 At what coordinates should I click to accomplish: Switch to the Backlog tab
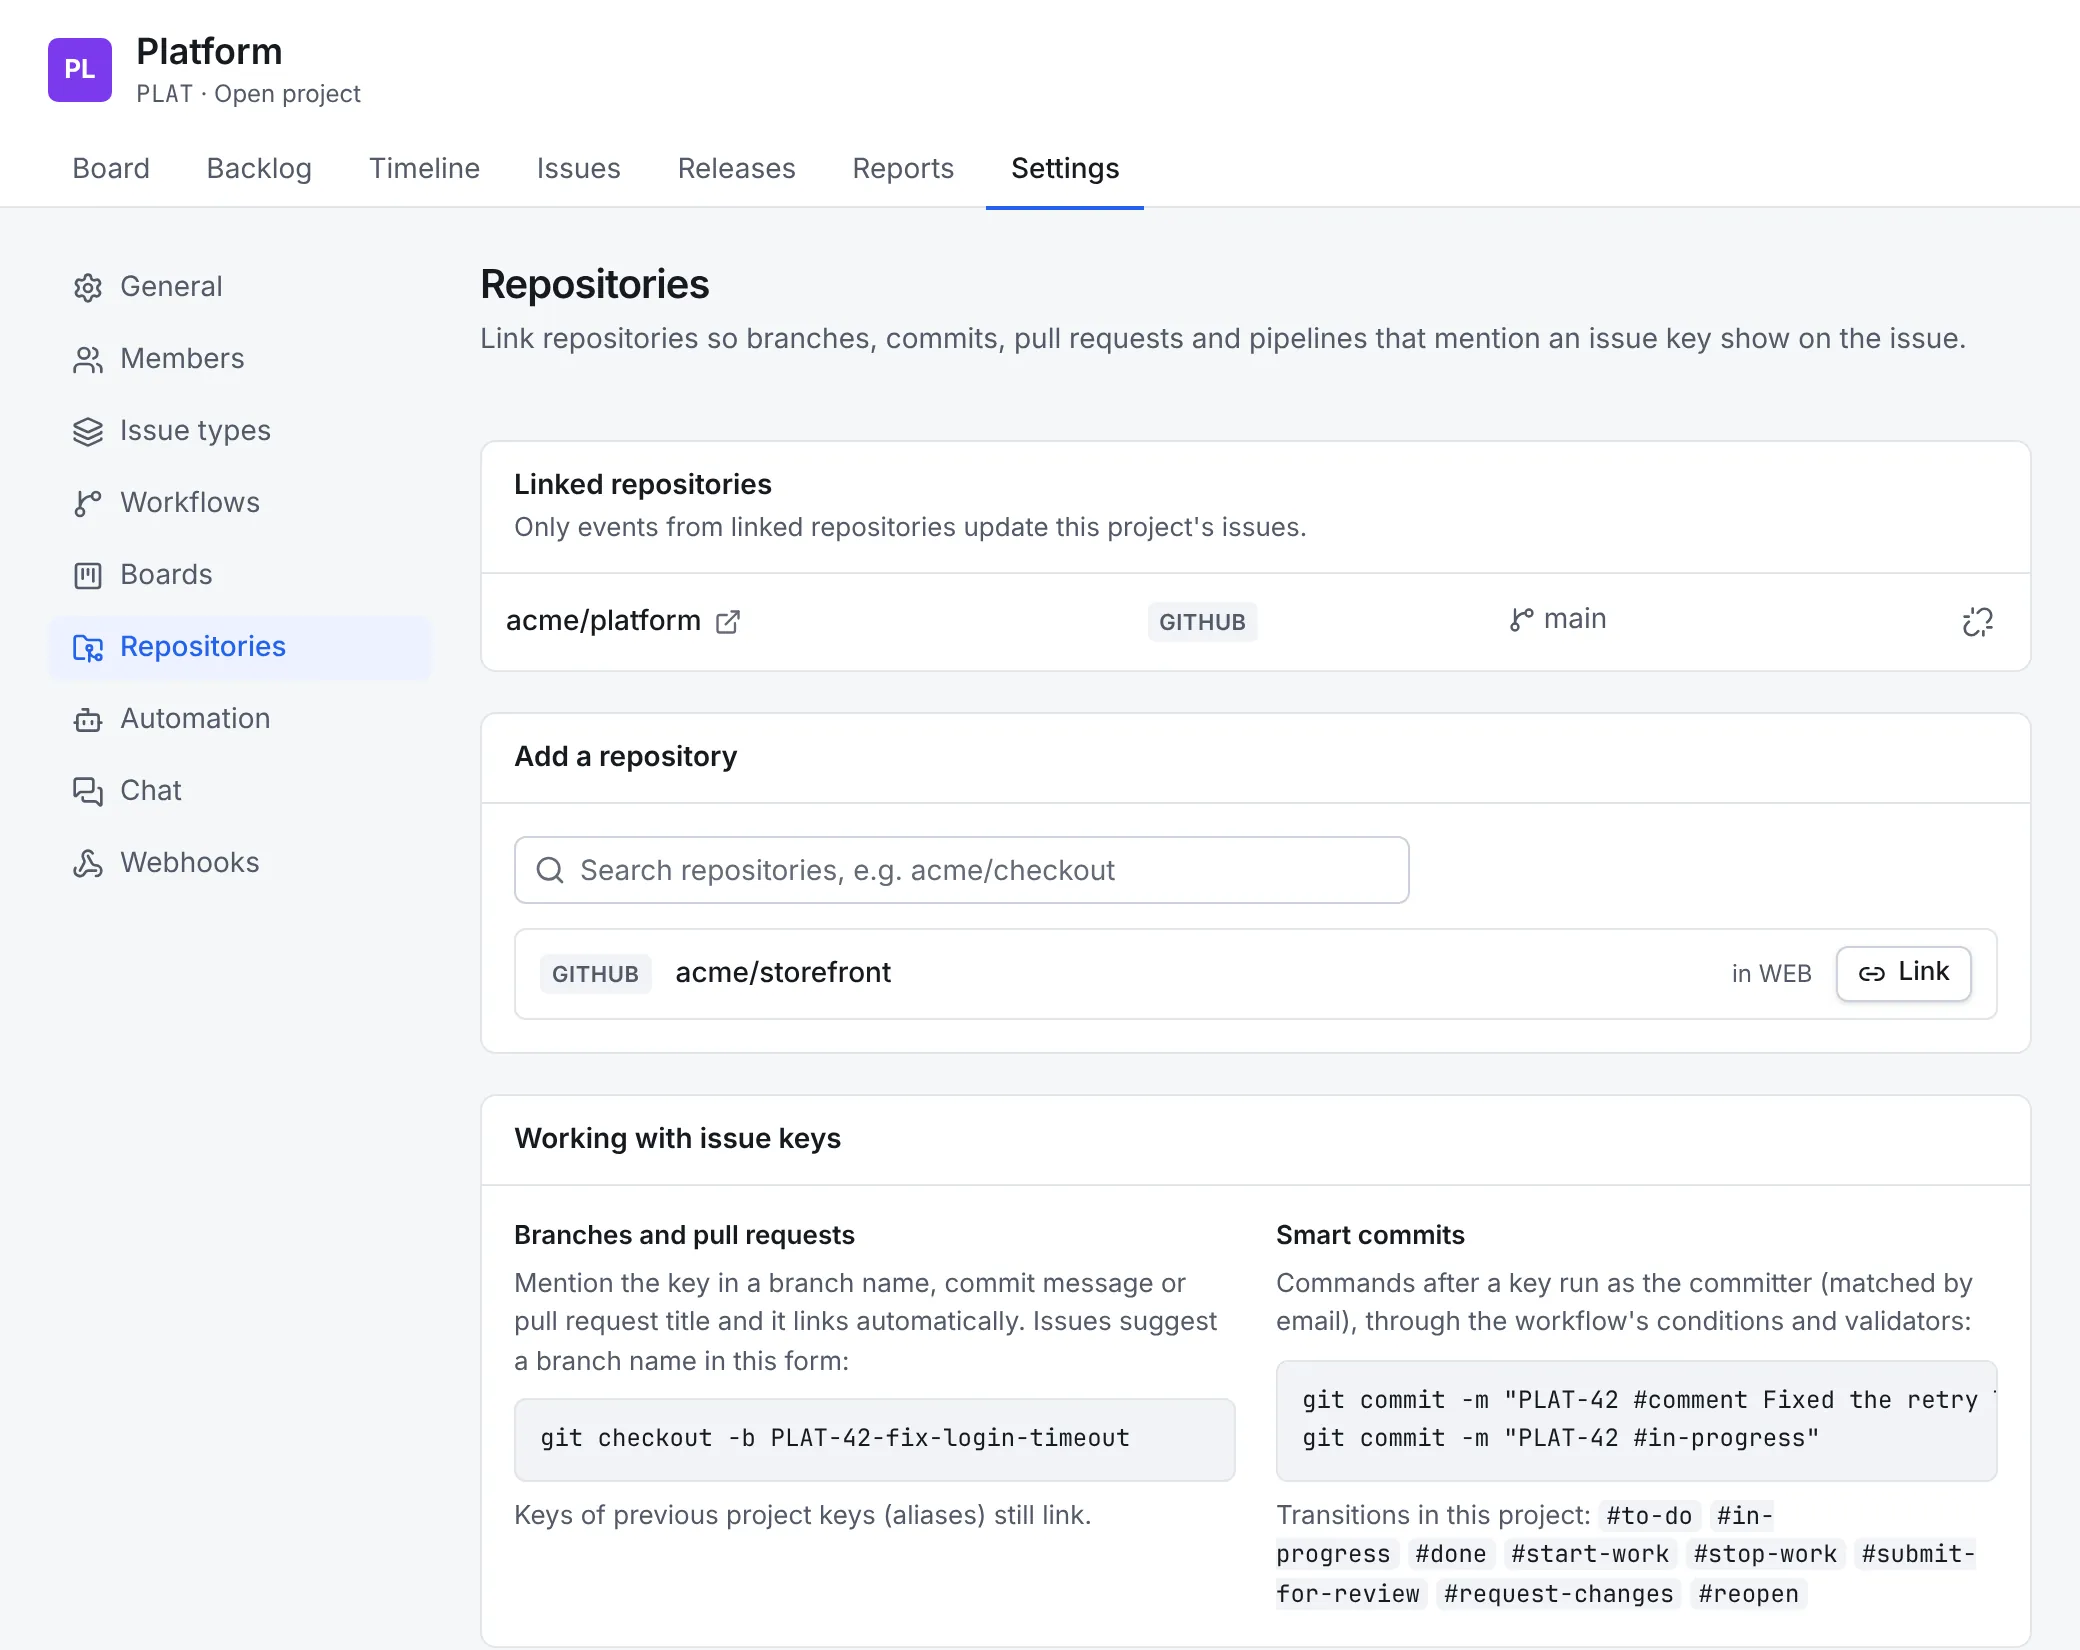tap(259, 168)
